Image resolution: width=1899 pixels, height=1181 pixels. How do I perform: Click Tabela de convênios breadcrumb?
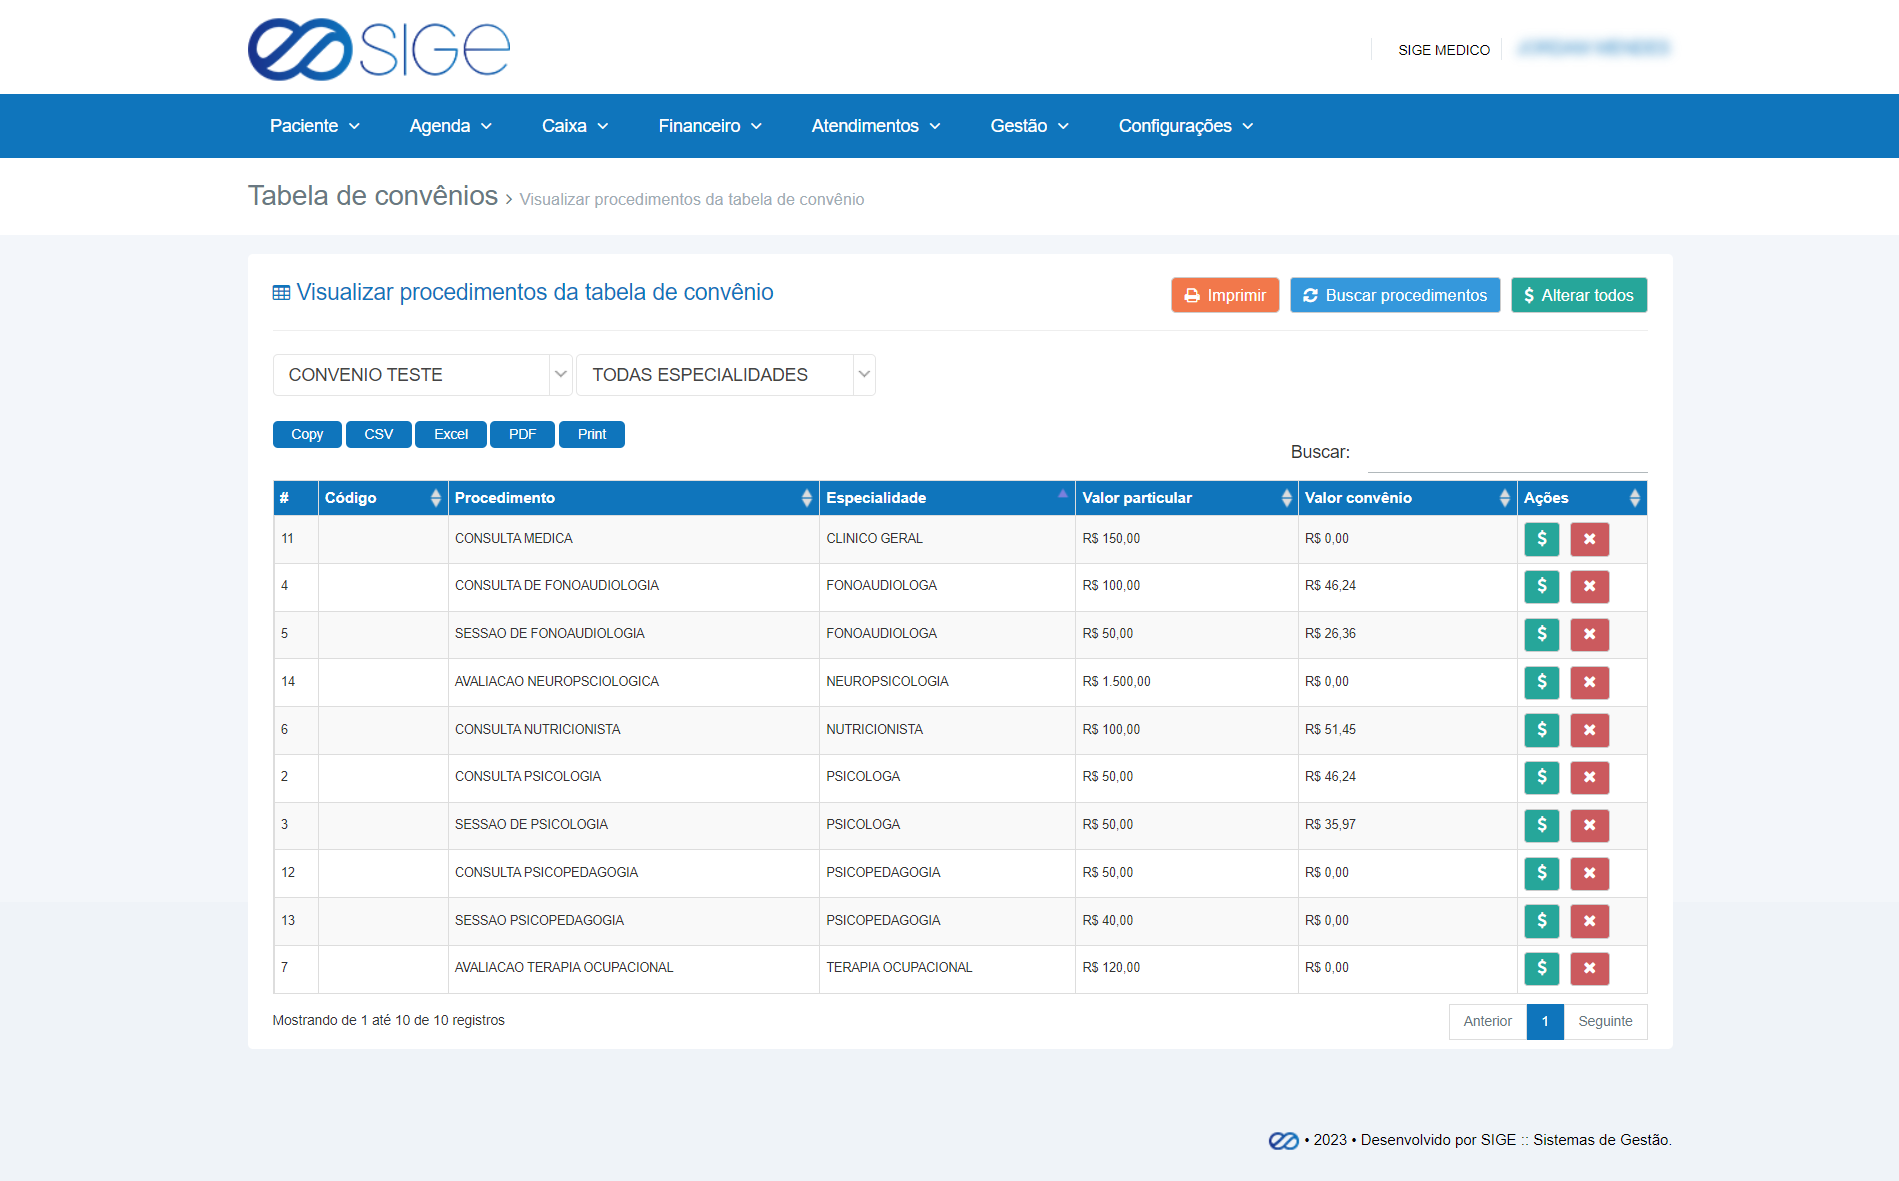pyautogui.click(x=373, y=196)
